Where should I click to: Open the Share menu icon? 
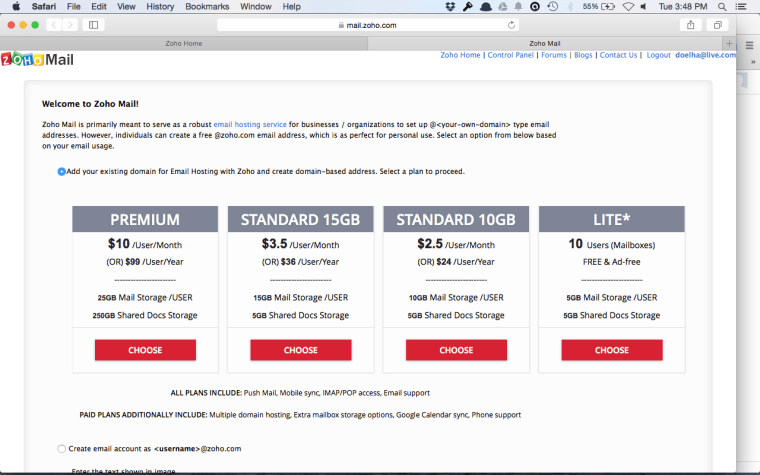click(x=691, y=25)
